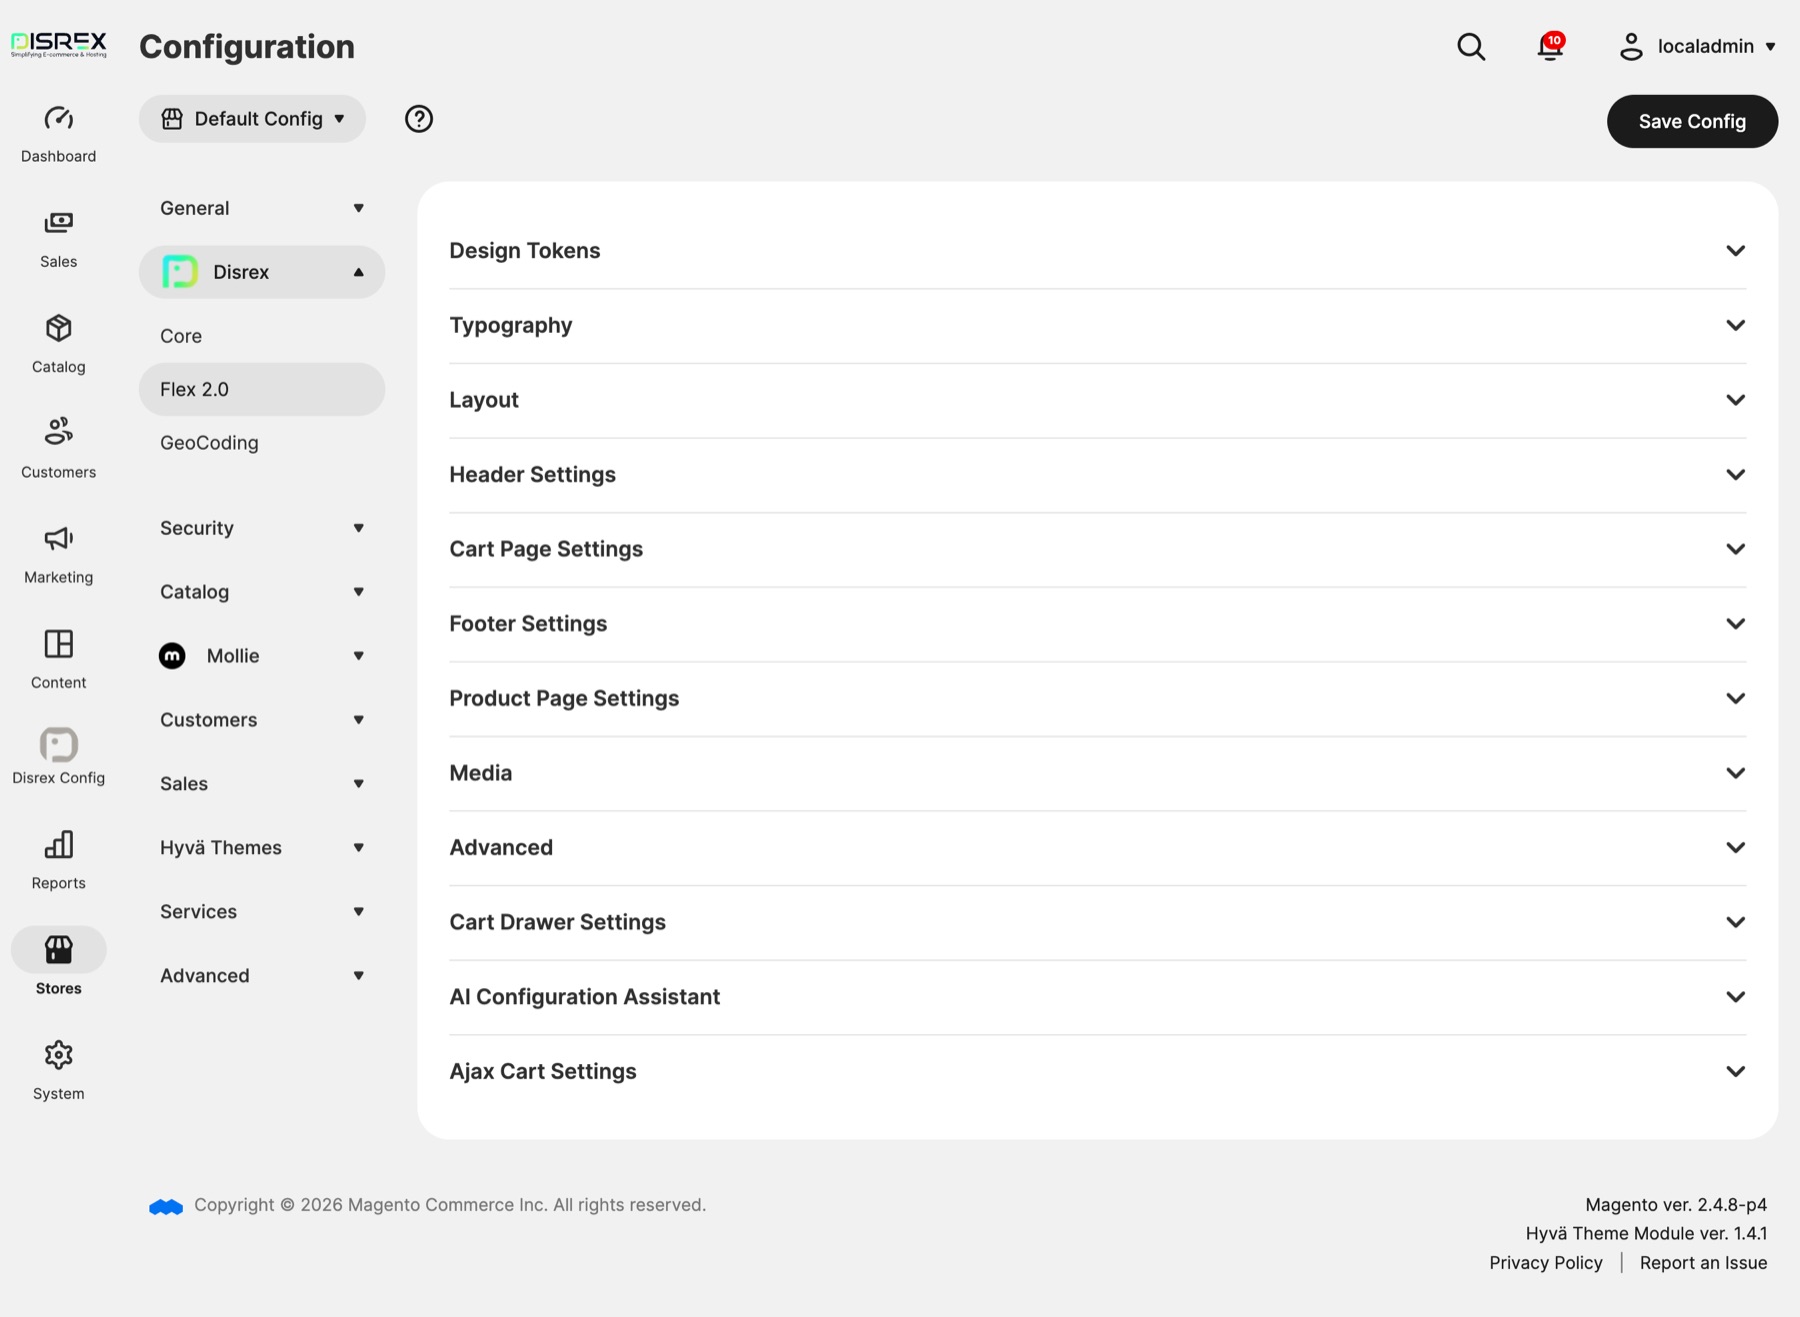Screen dimensions: 1800x1317
Task: Open the localadmin account dropdown
Action: pos(1697,47)
